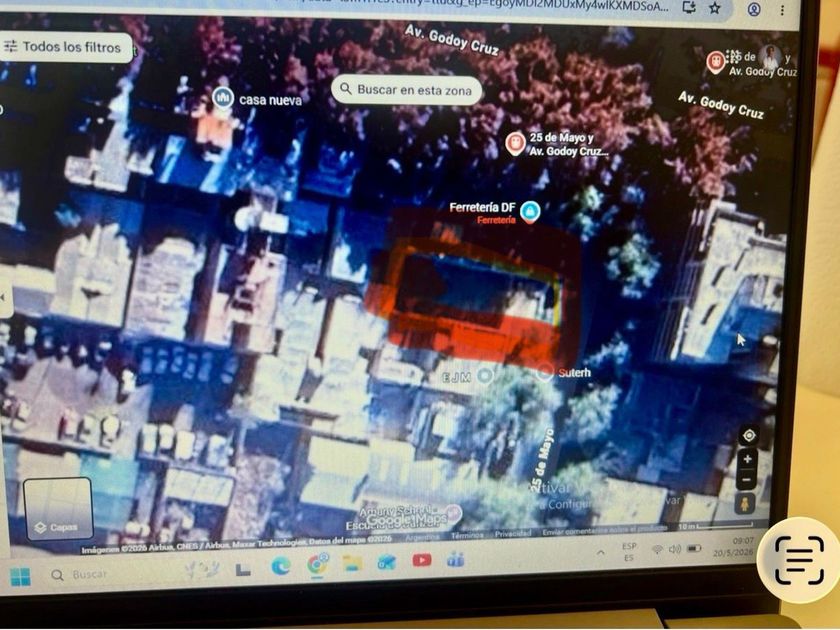Viewport: 840px width, 630px height.
Task: Select the EJM place marker
Action: pyautogui.click(x=485, y=376)
